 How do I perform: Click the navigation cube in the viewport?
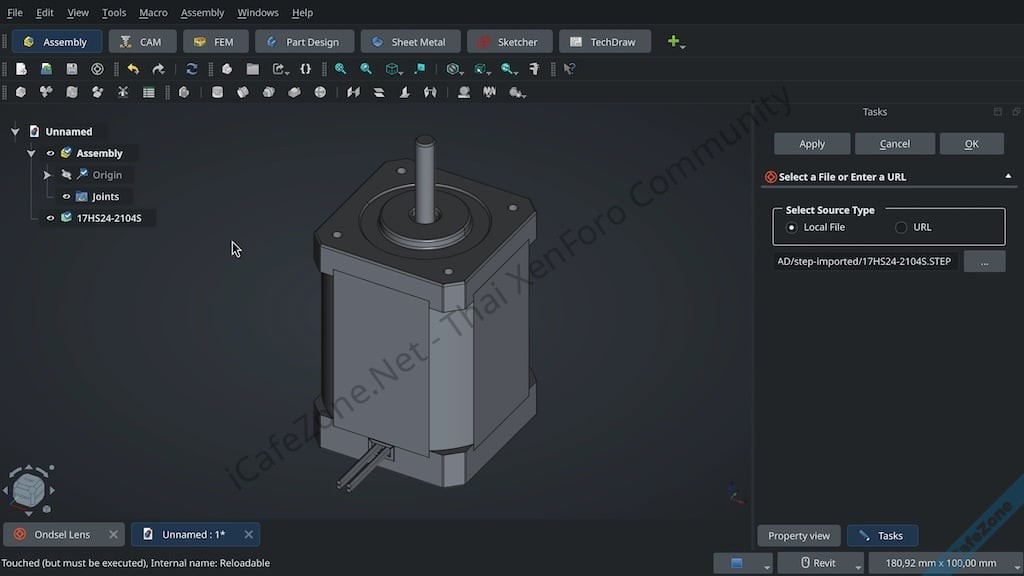(30, 489)
